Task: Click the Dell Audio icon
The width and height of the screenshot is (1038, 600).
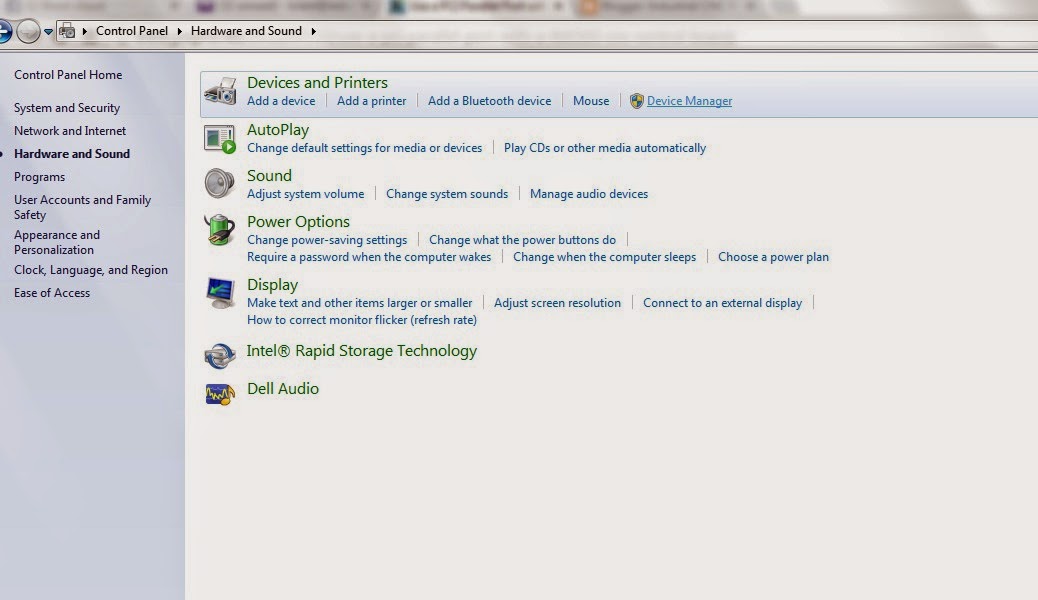Action: point(220,395)
